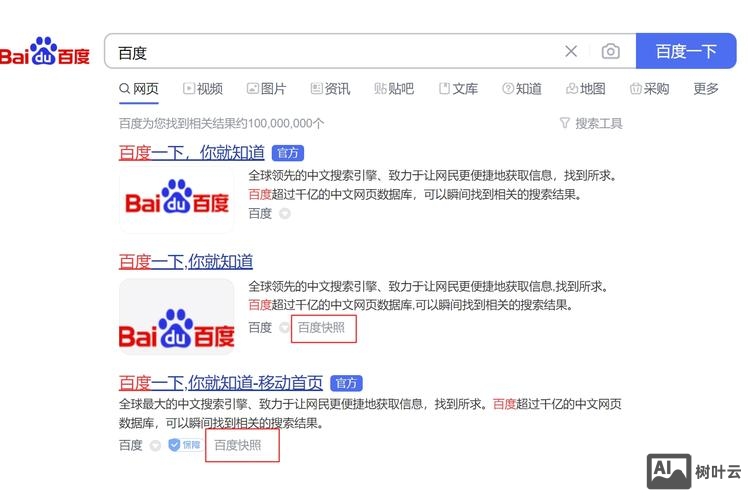Open the 采购 tab

pos(650,89)
